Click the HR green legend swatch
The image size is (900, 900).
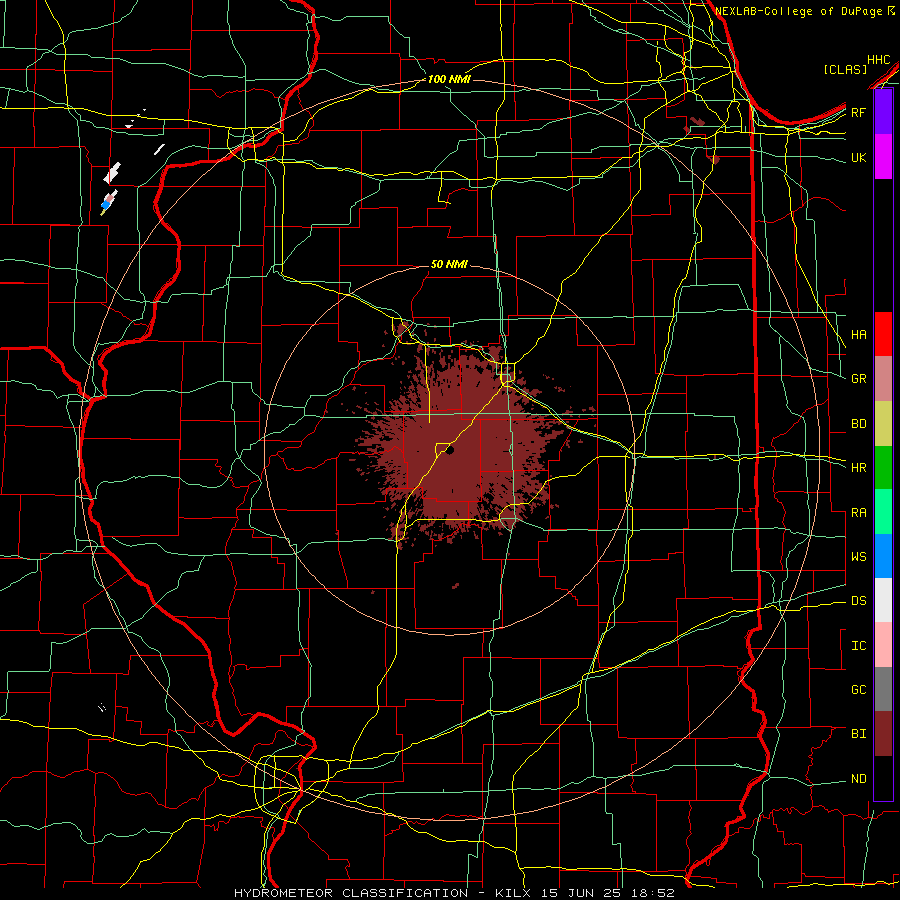pos(883,468)
